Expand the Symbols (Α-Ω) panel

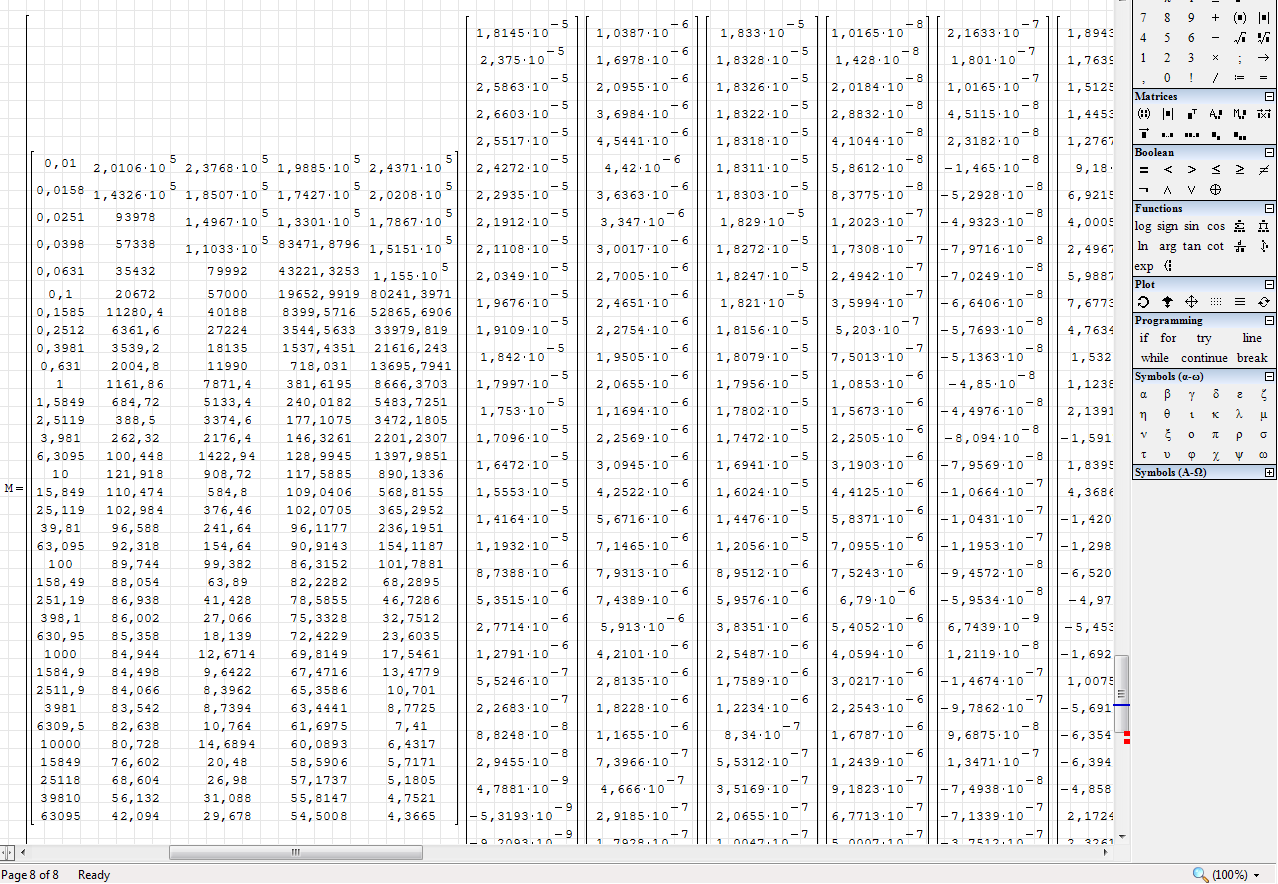click(1269, 472)
